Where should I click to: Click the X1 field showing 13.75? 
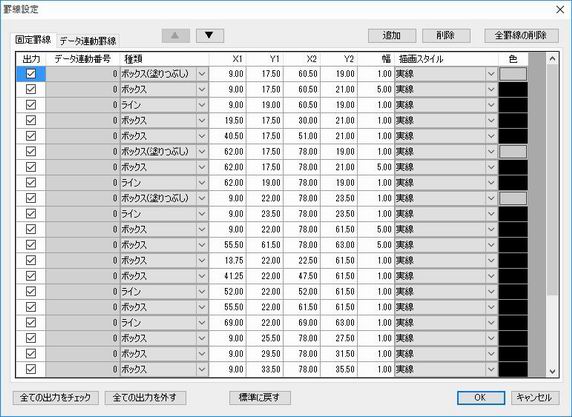coord(228,260)
